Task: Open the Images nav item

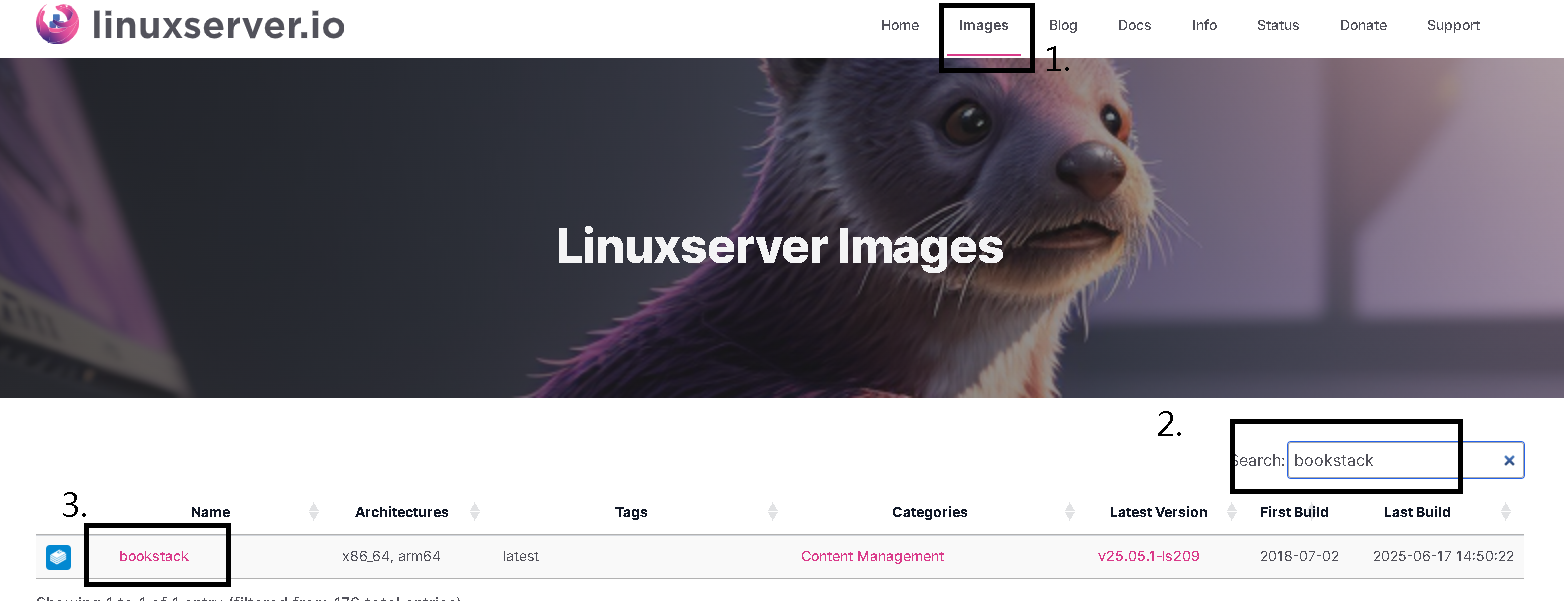Action: coord(984,25)
